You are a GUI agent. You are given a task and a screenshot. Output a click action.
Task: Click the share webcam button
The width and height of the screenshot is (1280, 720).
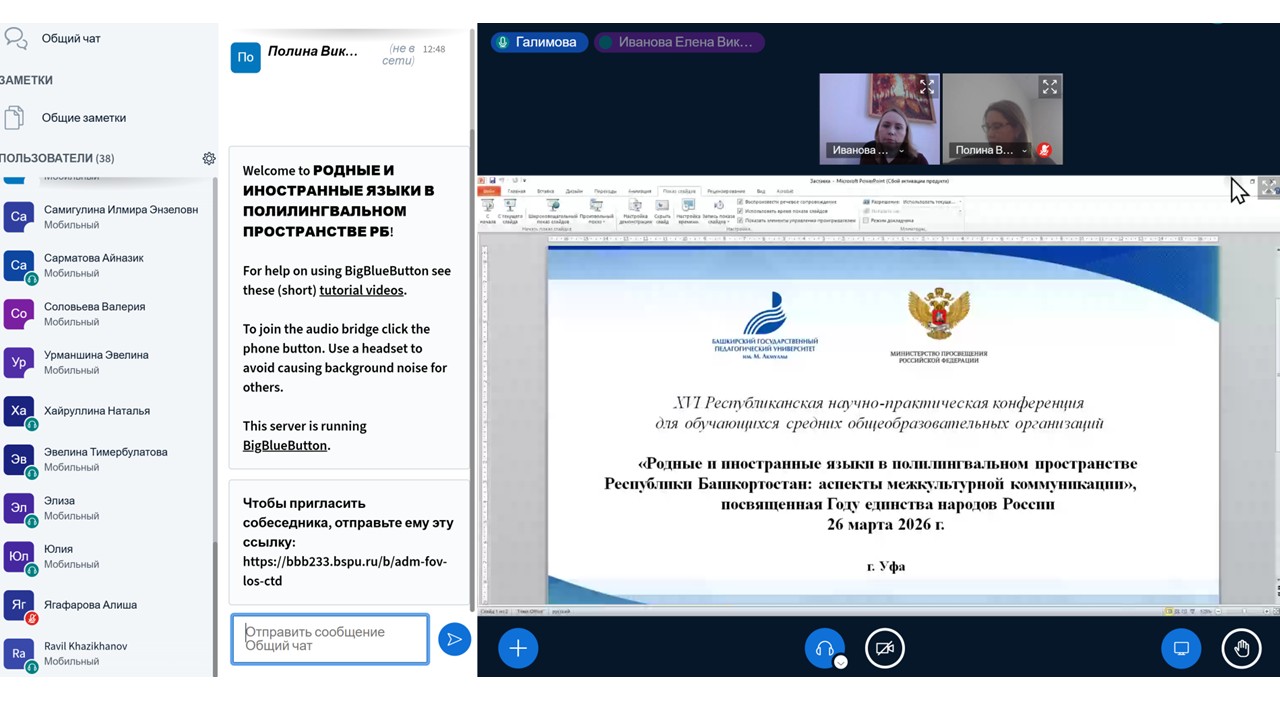point(884,648)
